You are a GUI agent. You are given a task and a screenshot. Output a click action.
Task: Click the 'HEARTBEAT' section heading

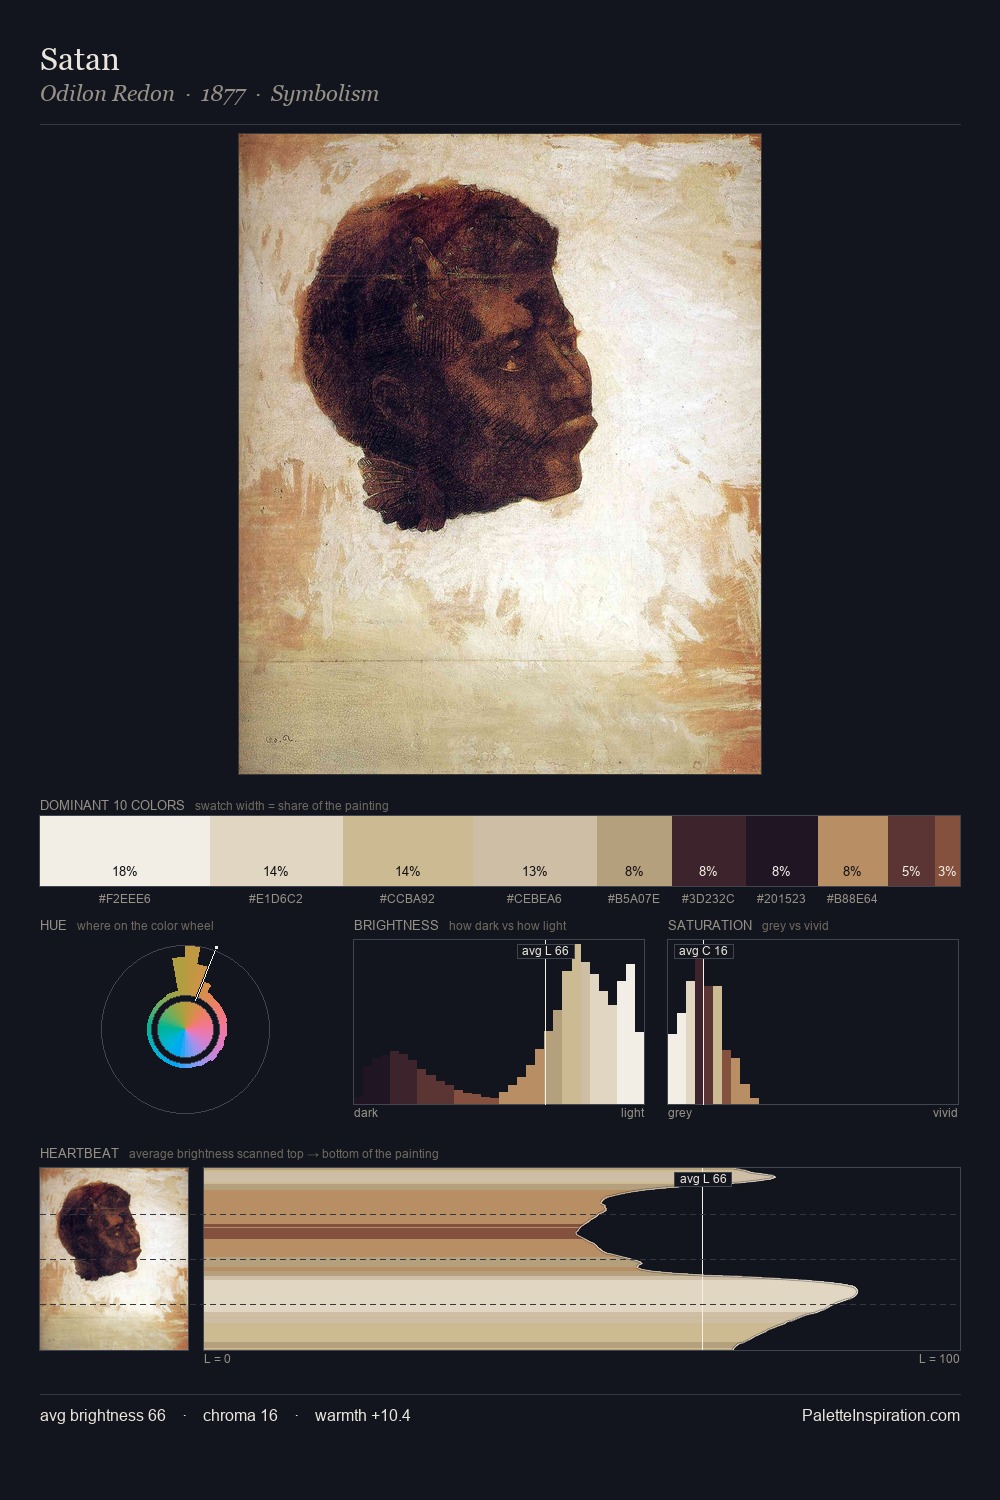pyautogui.click(x=79, y=1153)
